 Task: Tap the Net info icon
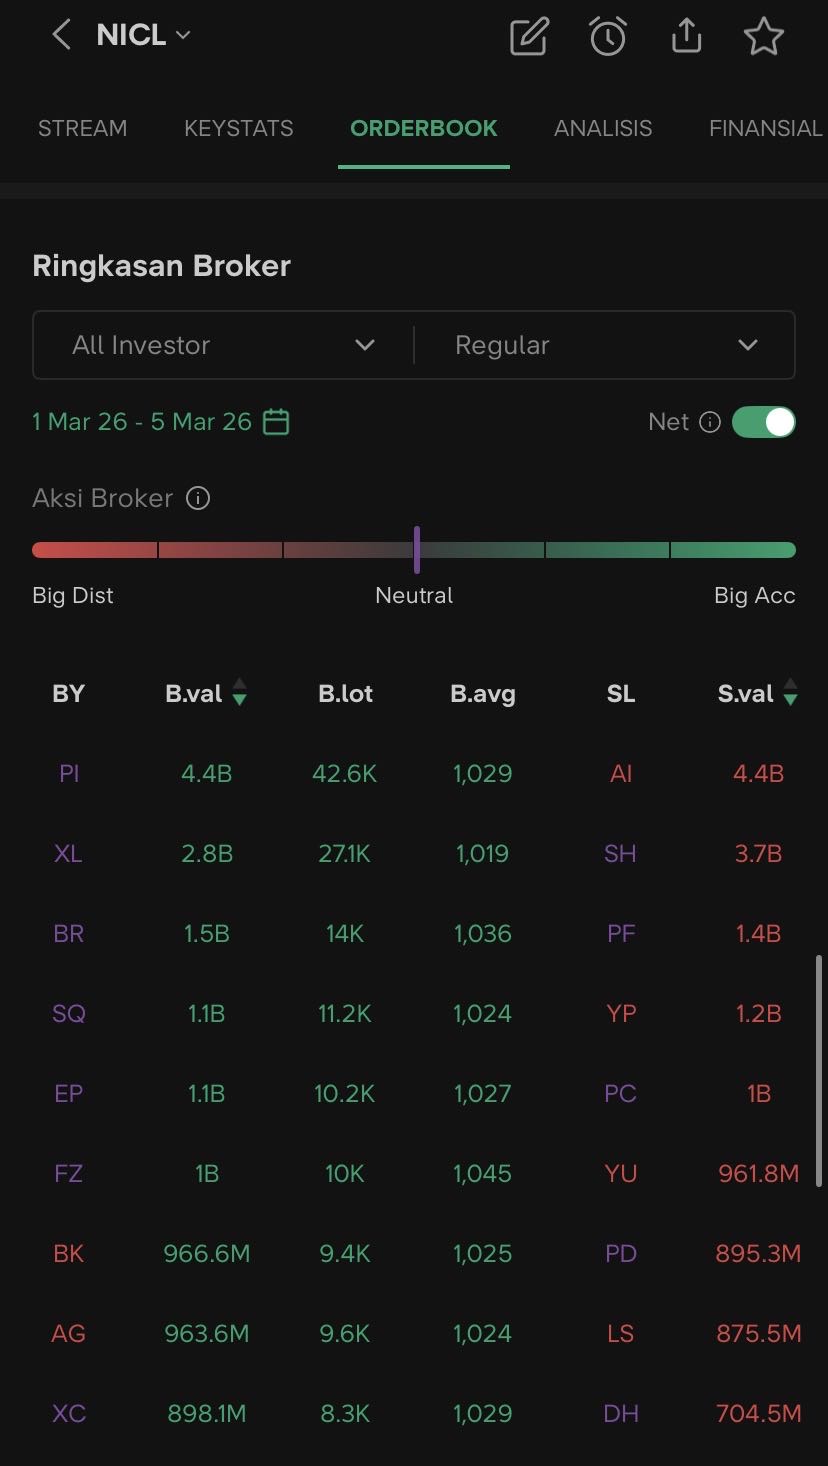pos(710,422)
